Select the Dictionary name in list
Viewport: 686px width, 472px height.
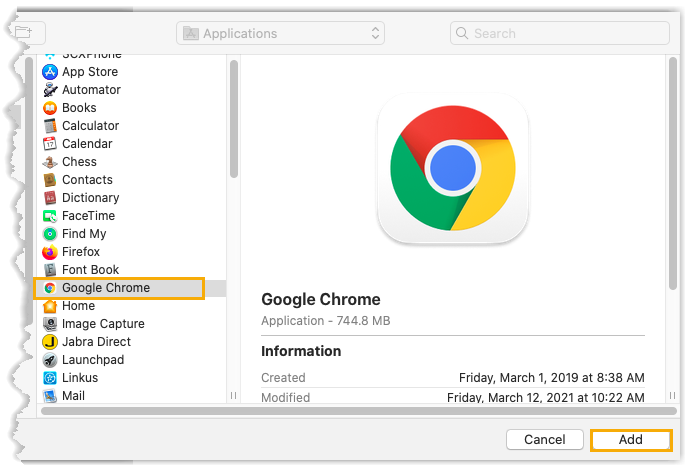(x=91, y=198)
